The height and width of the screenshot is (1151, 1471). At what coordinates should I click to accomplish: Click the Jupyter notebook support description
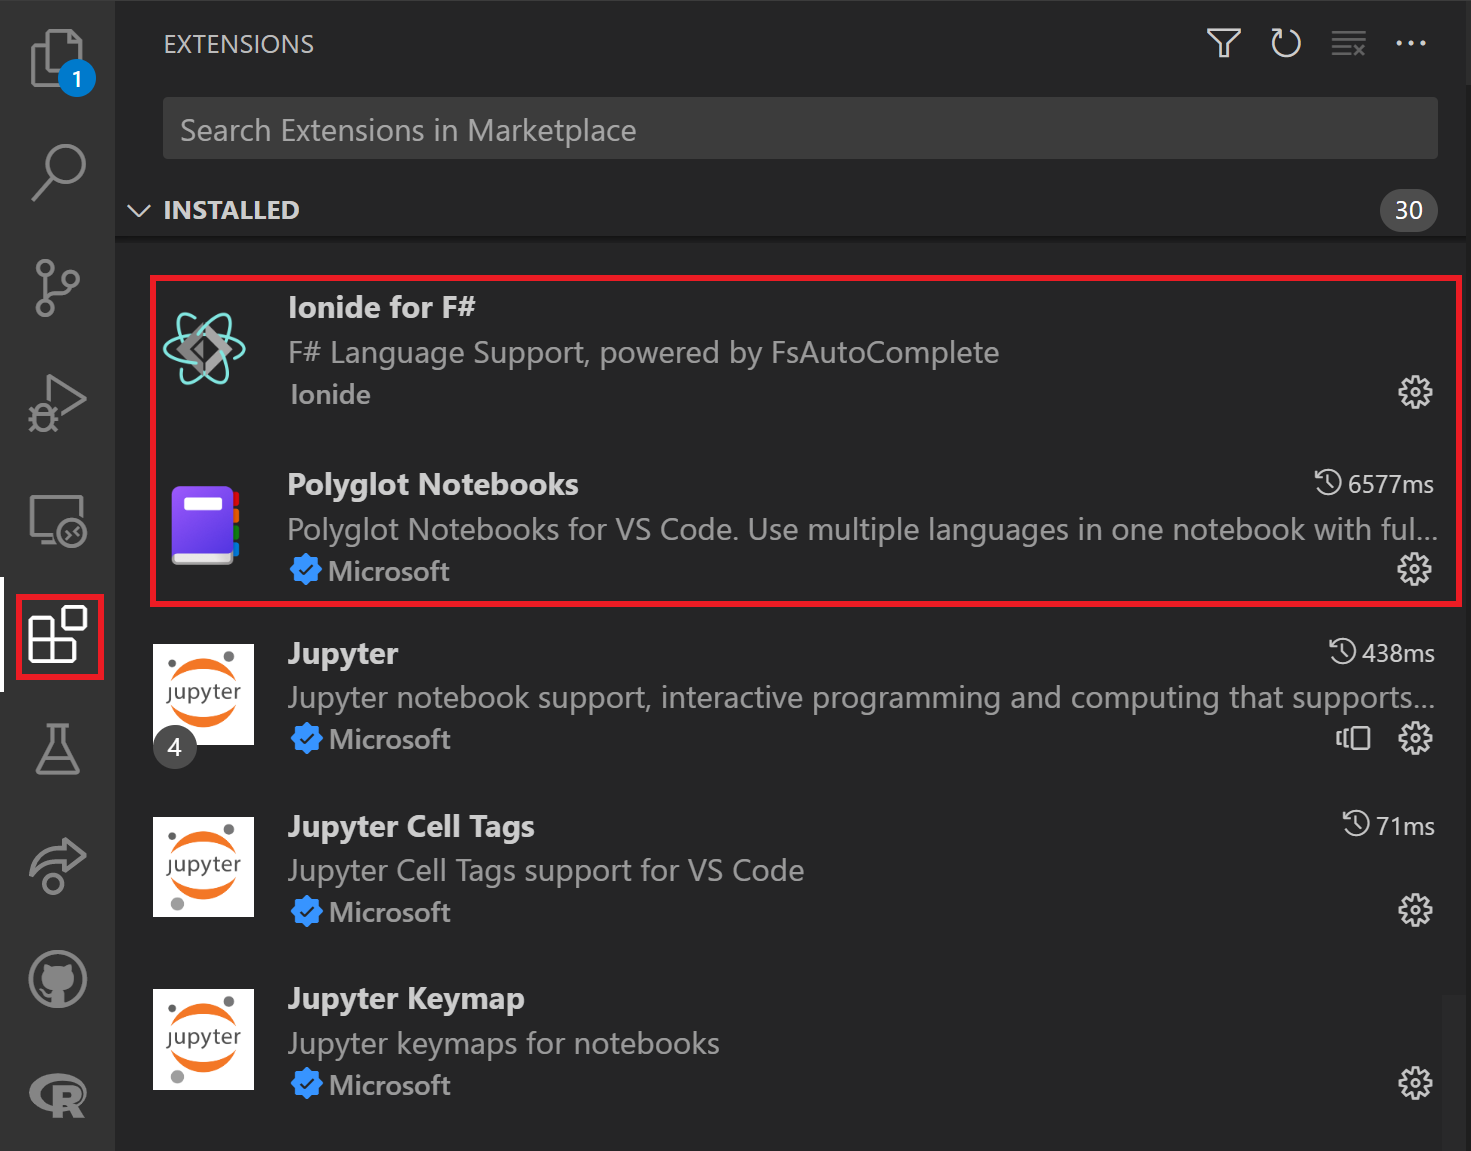861,698
